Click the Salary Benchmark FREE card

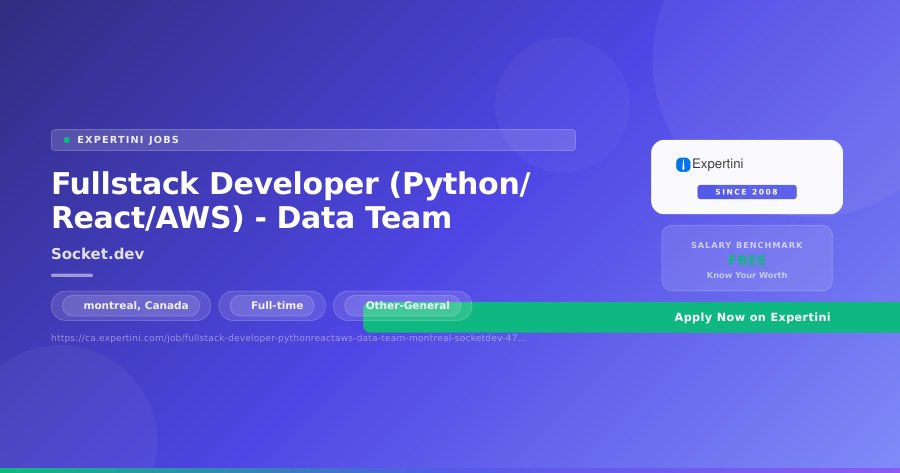[747, 258]
